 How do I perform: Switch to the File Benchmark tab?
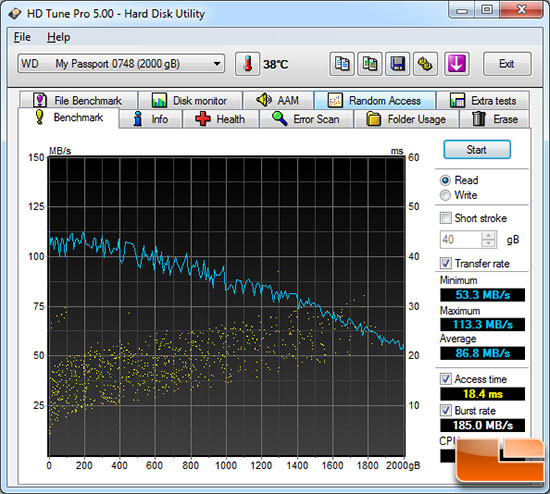(78, 100)
